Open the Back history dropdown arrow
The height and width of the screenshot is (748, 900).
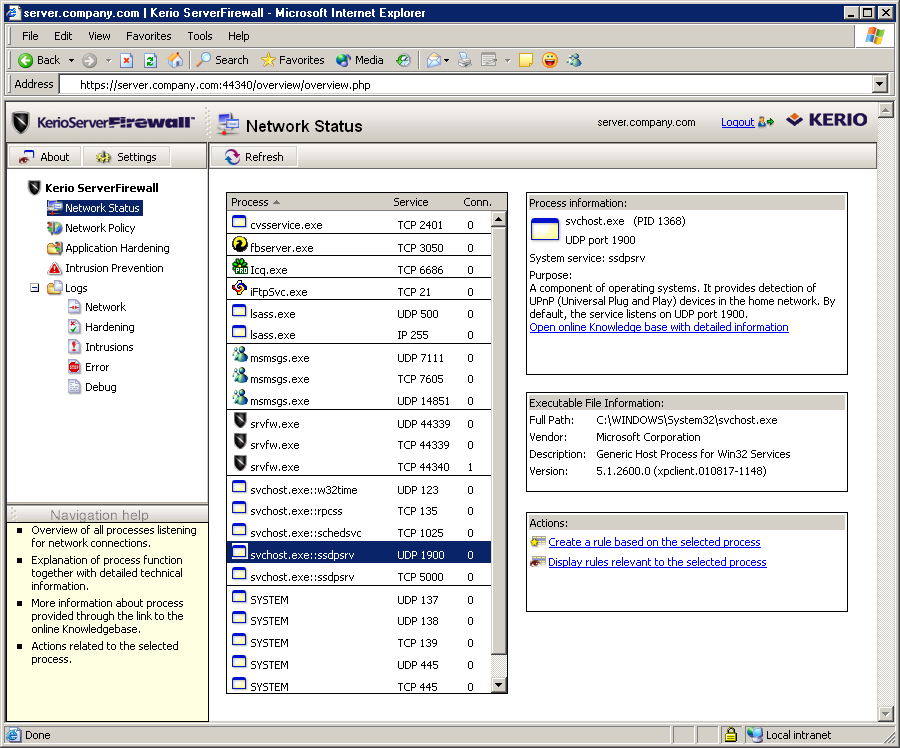(71, 60)
